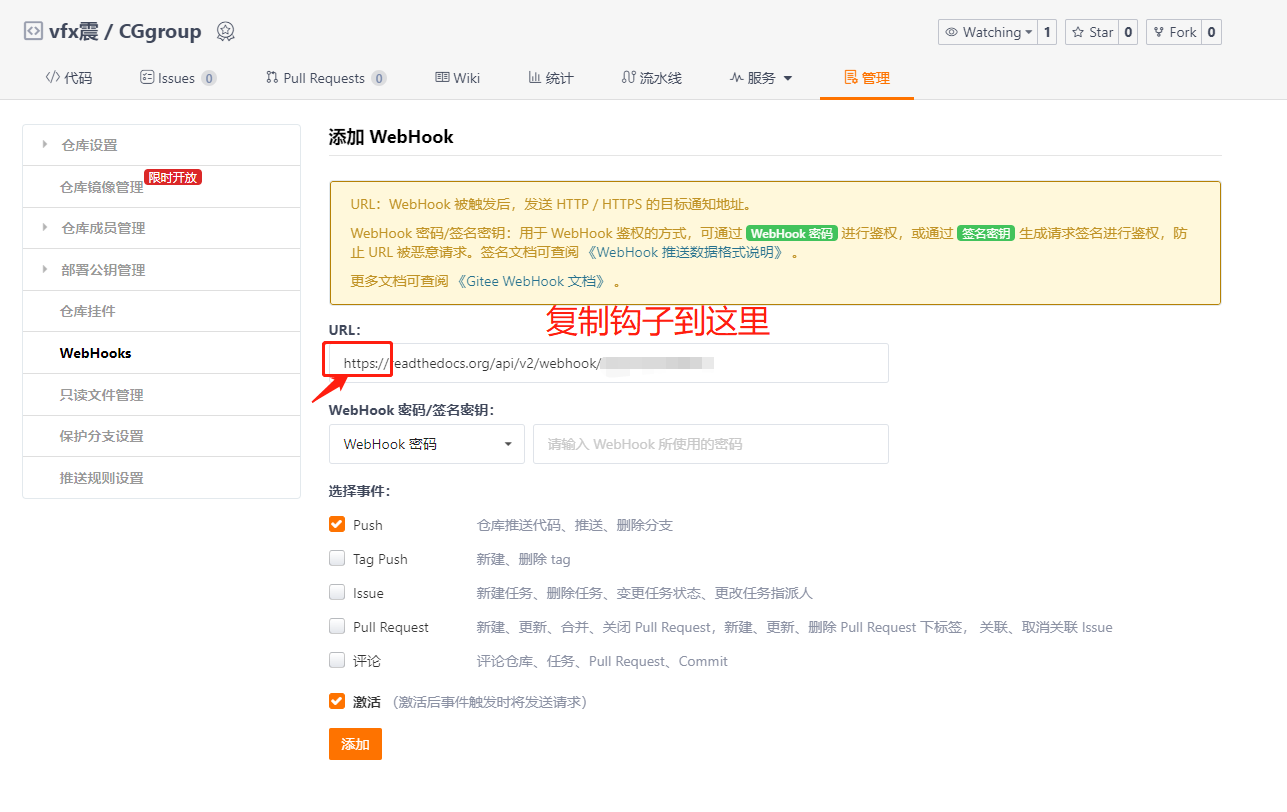Screen dimensions: 1287x812
Task: Open the 代码 tab
Action: pyautogui.click(x=69, y=78)
